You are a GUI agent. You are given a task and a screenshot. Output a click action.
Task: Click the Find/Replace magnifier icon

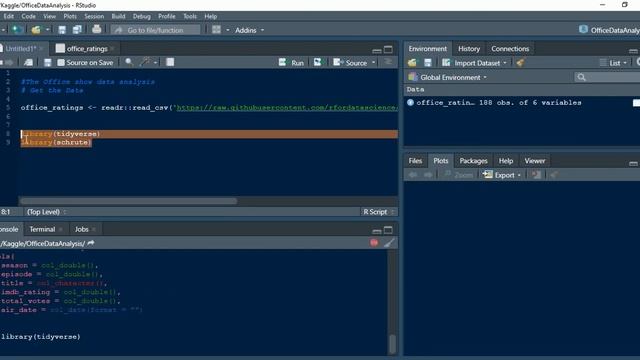(x=129, y=62)
